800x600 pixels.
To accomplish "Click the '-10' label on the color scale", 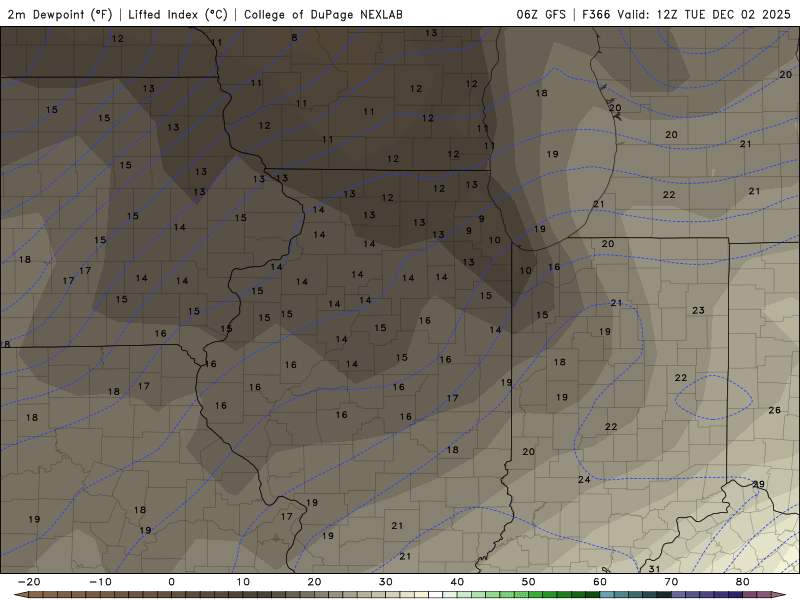I will (x=100, y=582).
